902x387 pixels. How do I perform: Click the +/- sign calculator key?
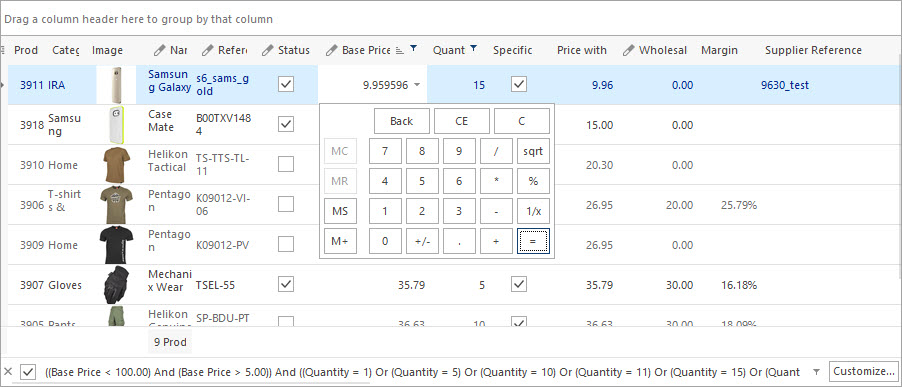click(x=422, y=241)
